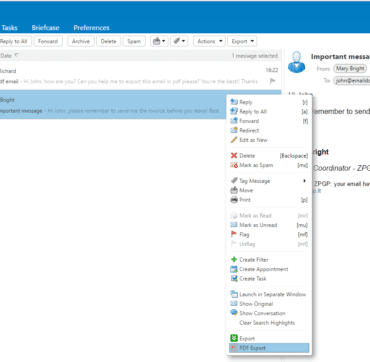Click the Print printer icon
The image size is (370, 362).
[x=234, y=200]
